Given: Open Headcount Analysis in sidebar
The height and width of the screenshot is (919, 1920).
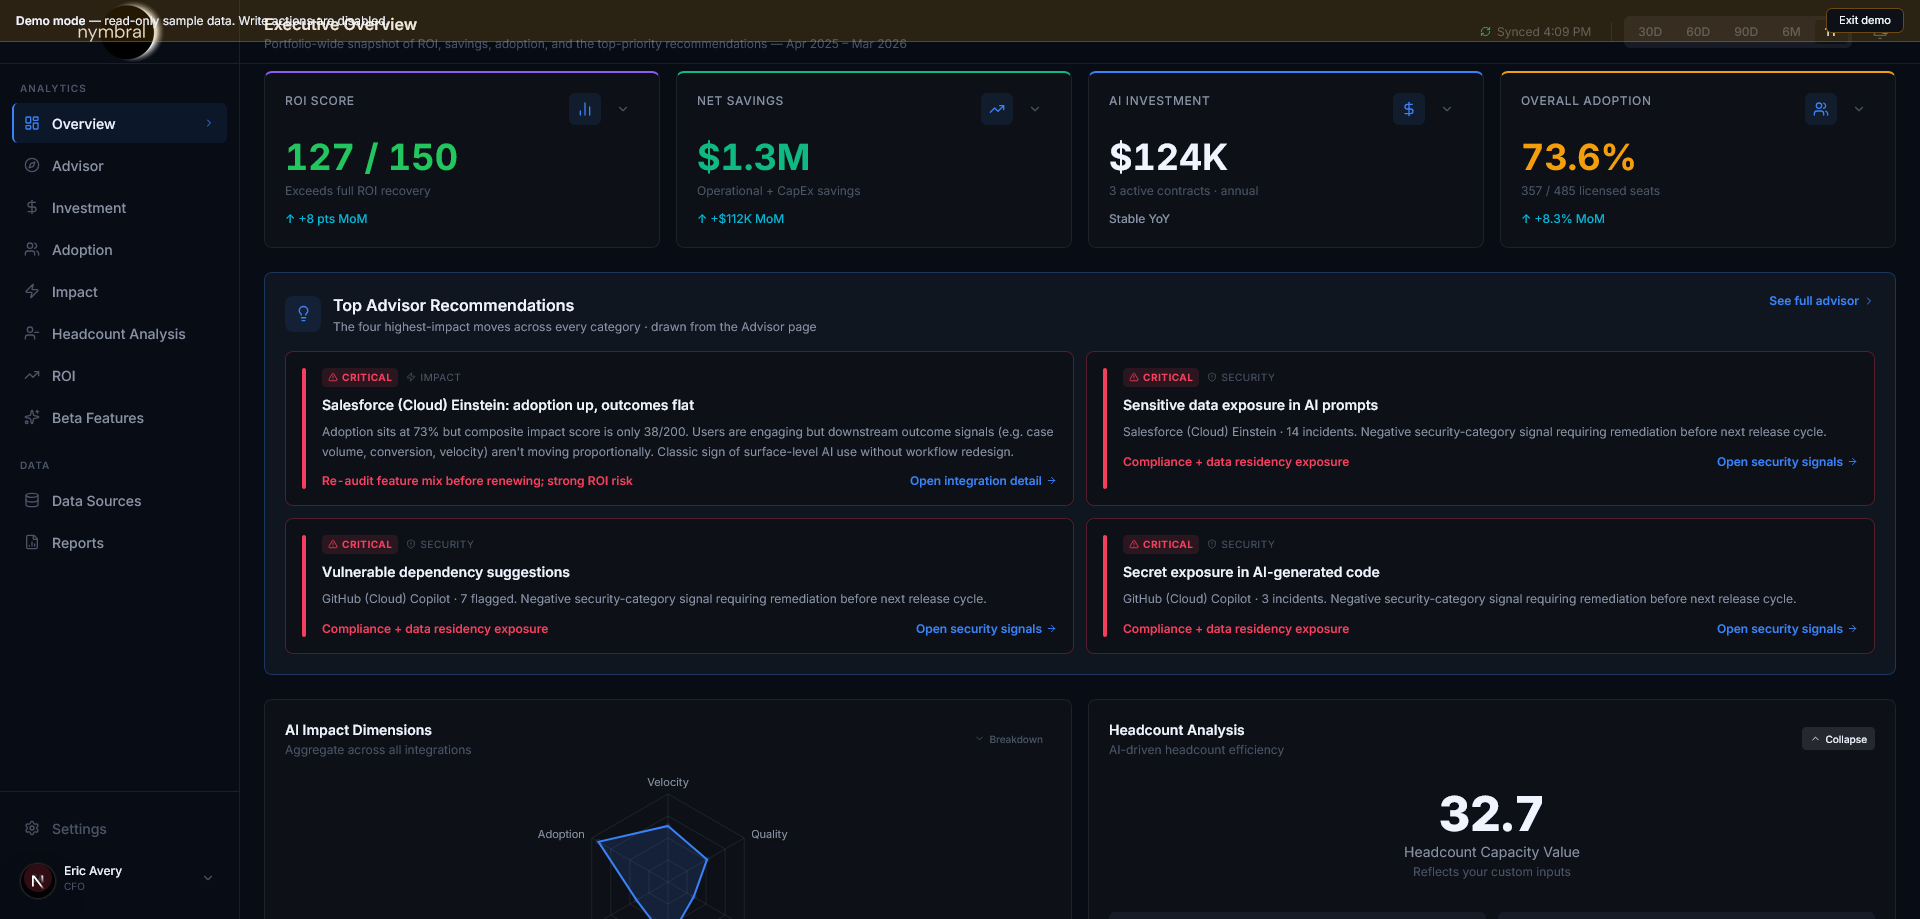Looking at the screenshot, I should click(x=120, y=333).
